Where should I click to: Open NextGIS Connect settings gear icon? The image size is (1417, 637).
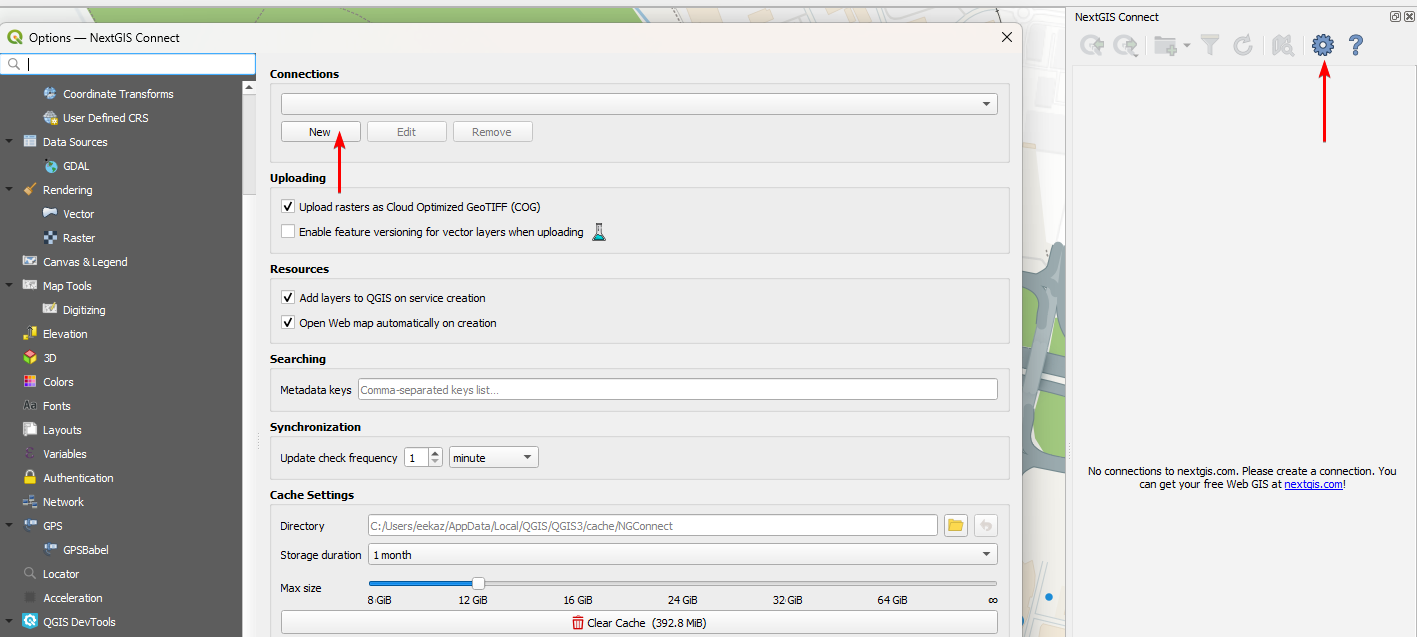(1323, 45)
